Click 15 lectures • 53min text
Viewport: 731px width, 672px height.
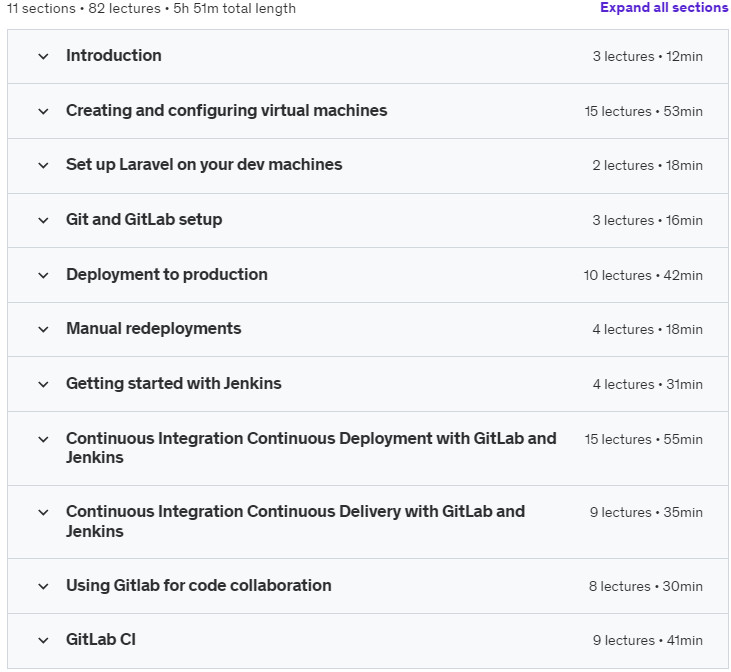point(643,111)
